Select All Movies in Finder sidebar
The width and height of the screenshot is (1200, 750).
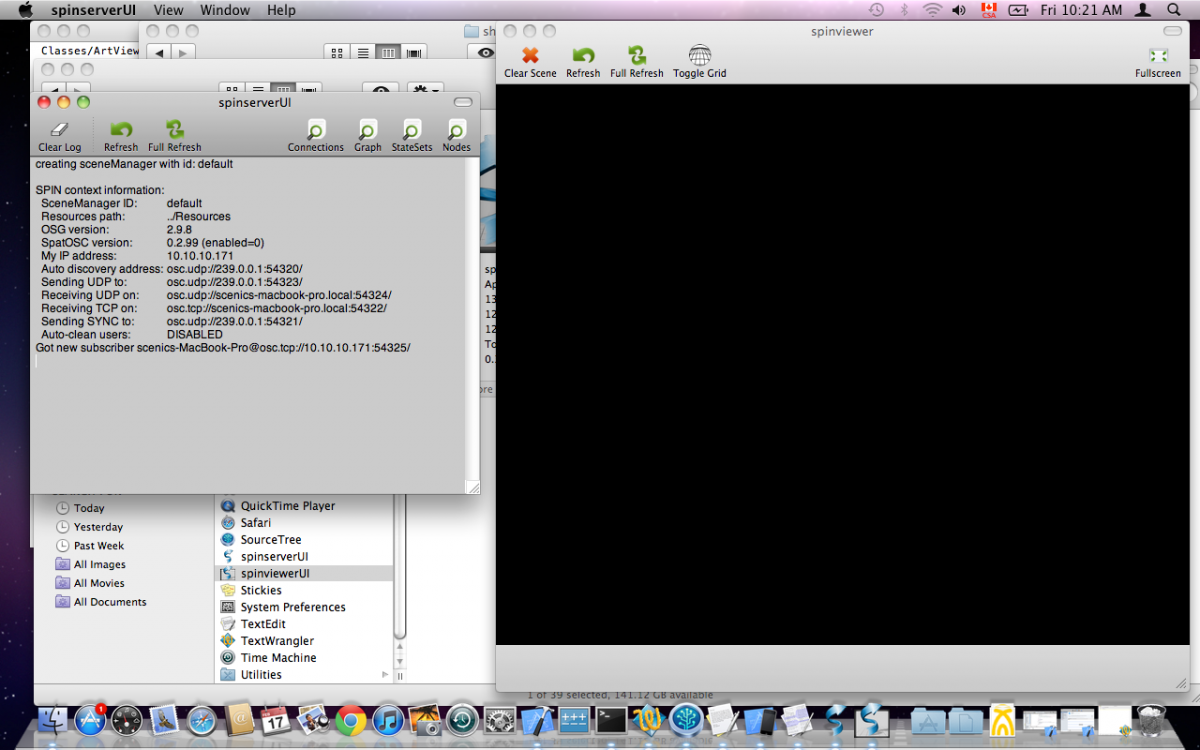coord(99,583)
